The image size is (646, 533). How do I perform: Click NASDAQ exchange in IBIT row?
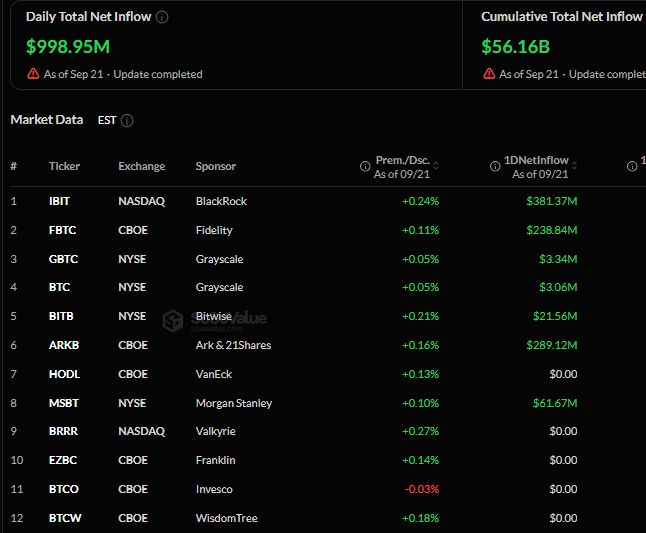[x=142, y=201]
